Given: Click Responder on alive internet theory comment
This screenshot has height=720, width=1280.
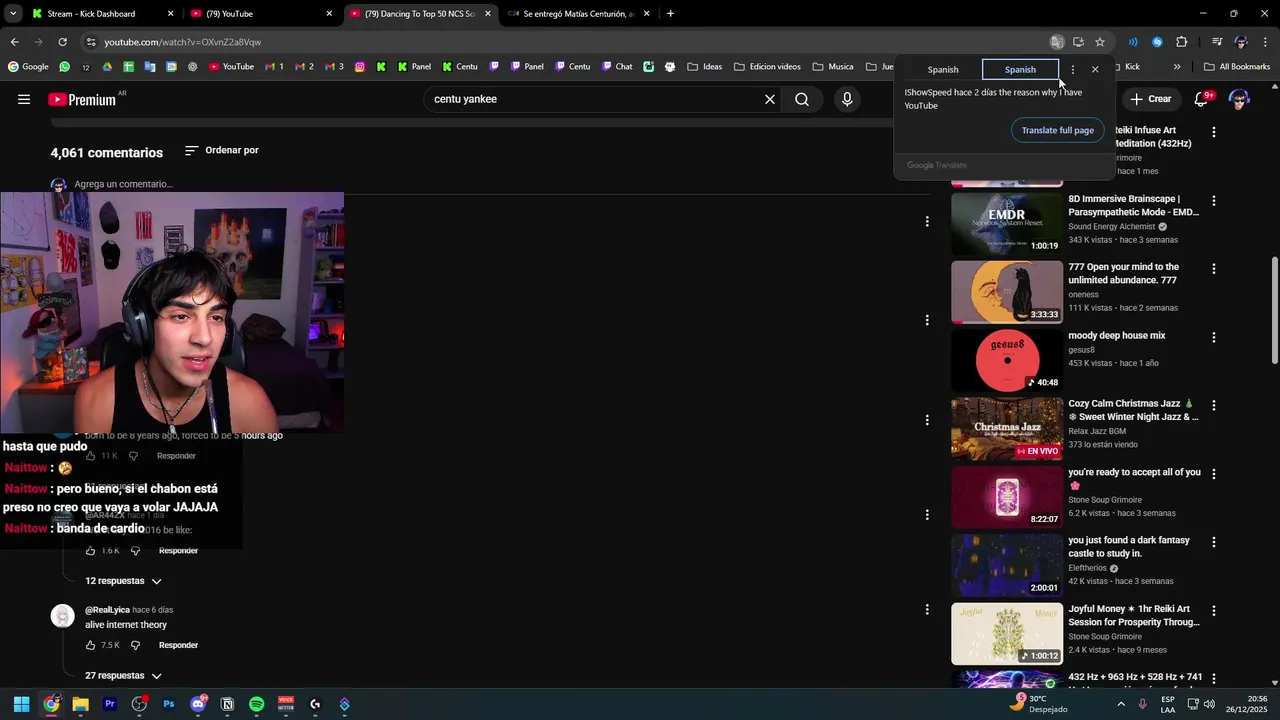Looking at the screenshot, I should pyautogui.click(x=178, y=645).
